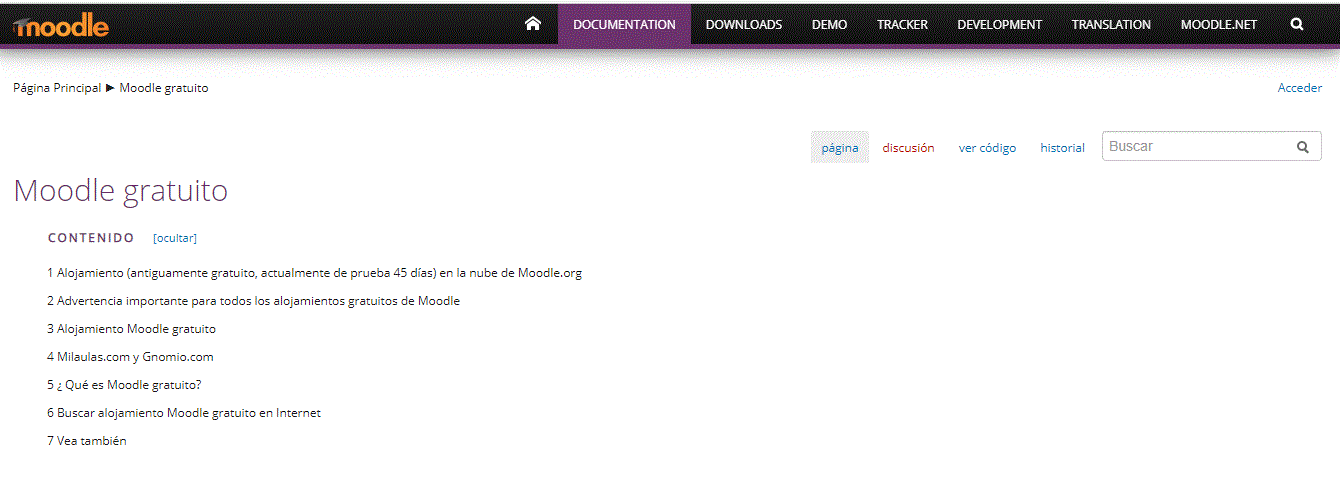Open the Downloads menu item

point(744,25)
